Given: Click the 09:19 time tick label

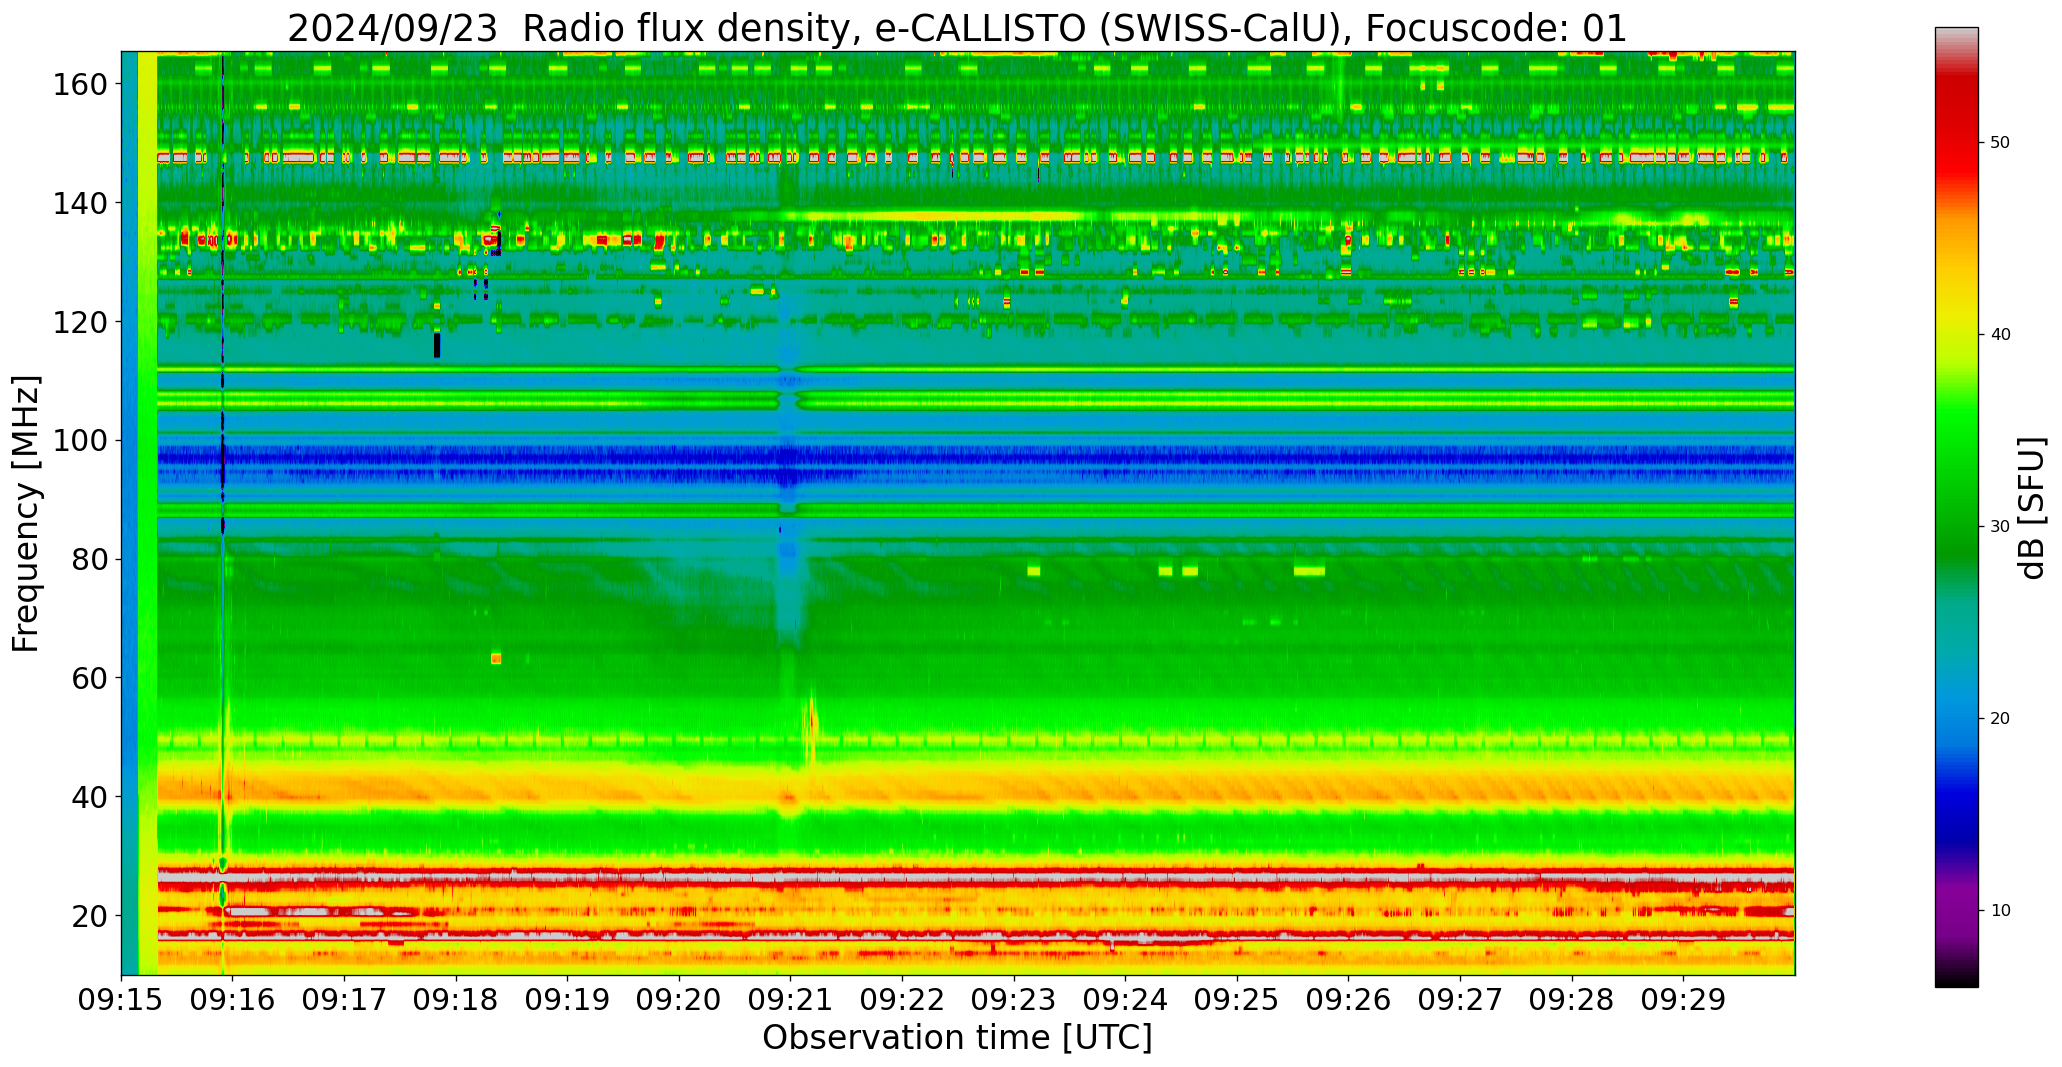Looking at the screenshot, I should pos(568,999).
